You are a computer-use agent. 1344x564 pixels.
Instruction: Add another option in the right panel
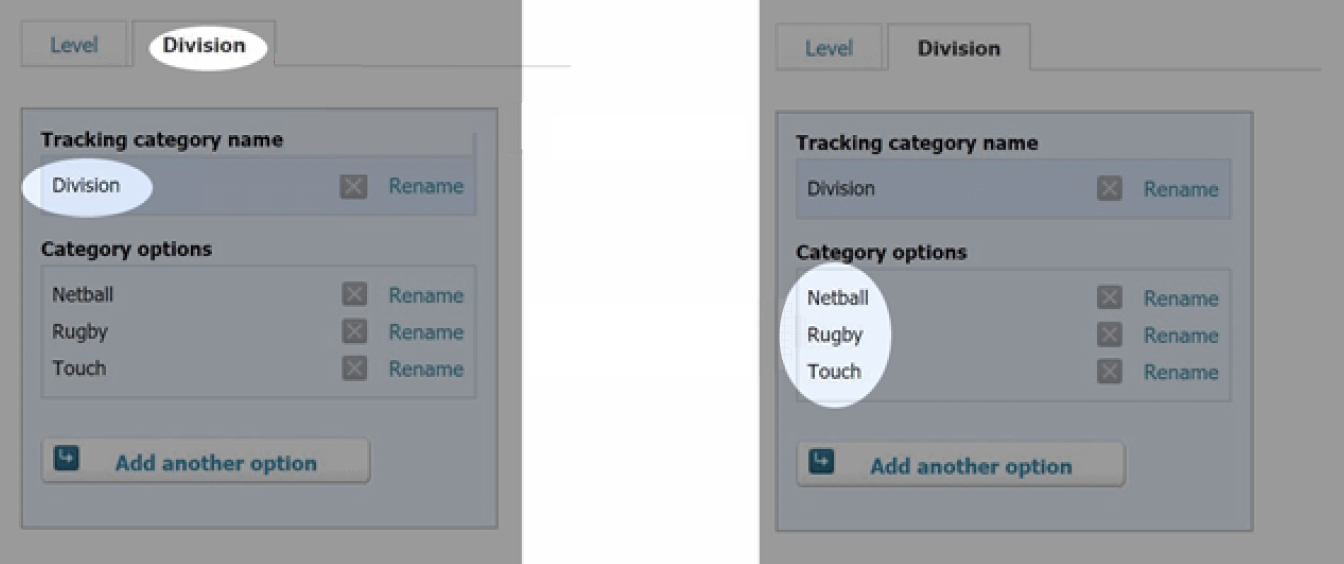pos(960,465)
